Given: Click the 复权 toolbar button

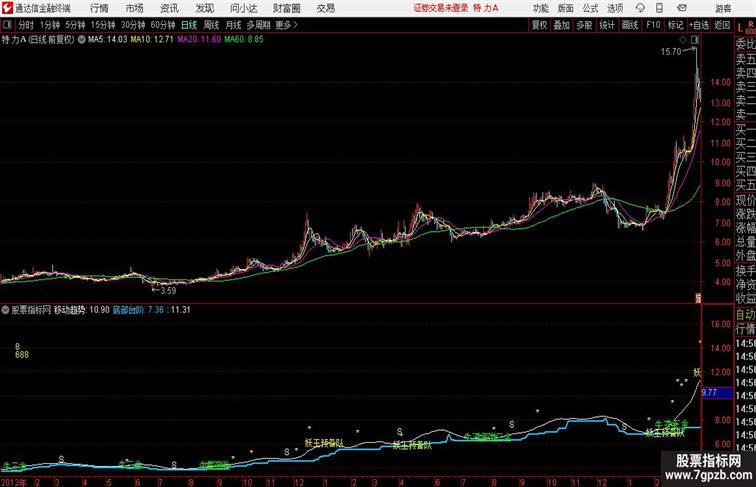Looking at the screenshot, I should (539, 25).
